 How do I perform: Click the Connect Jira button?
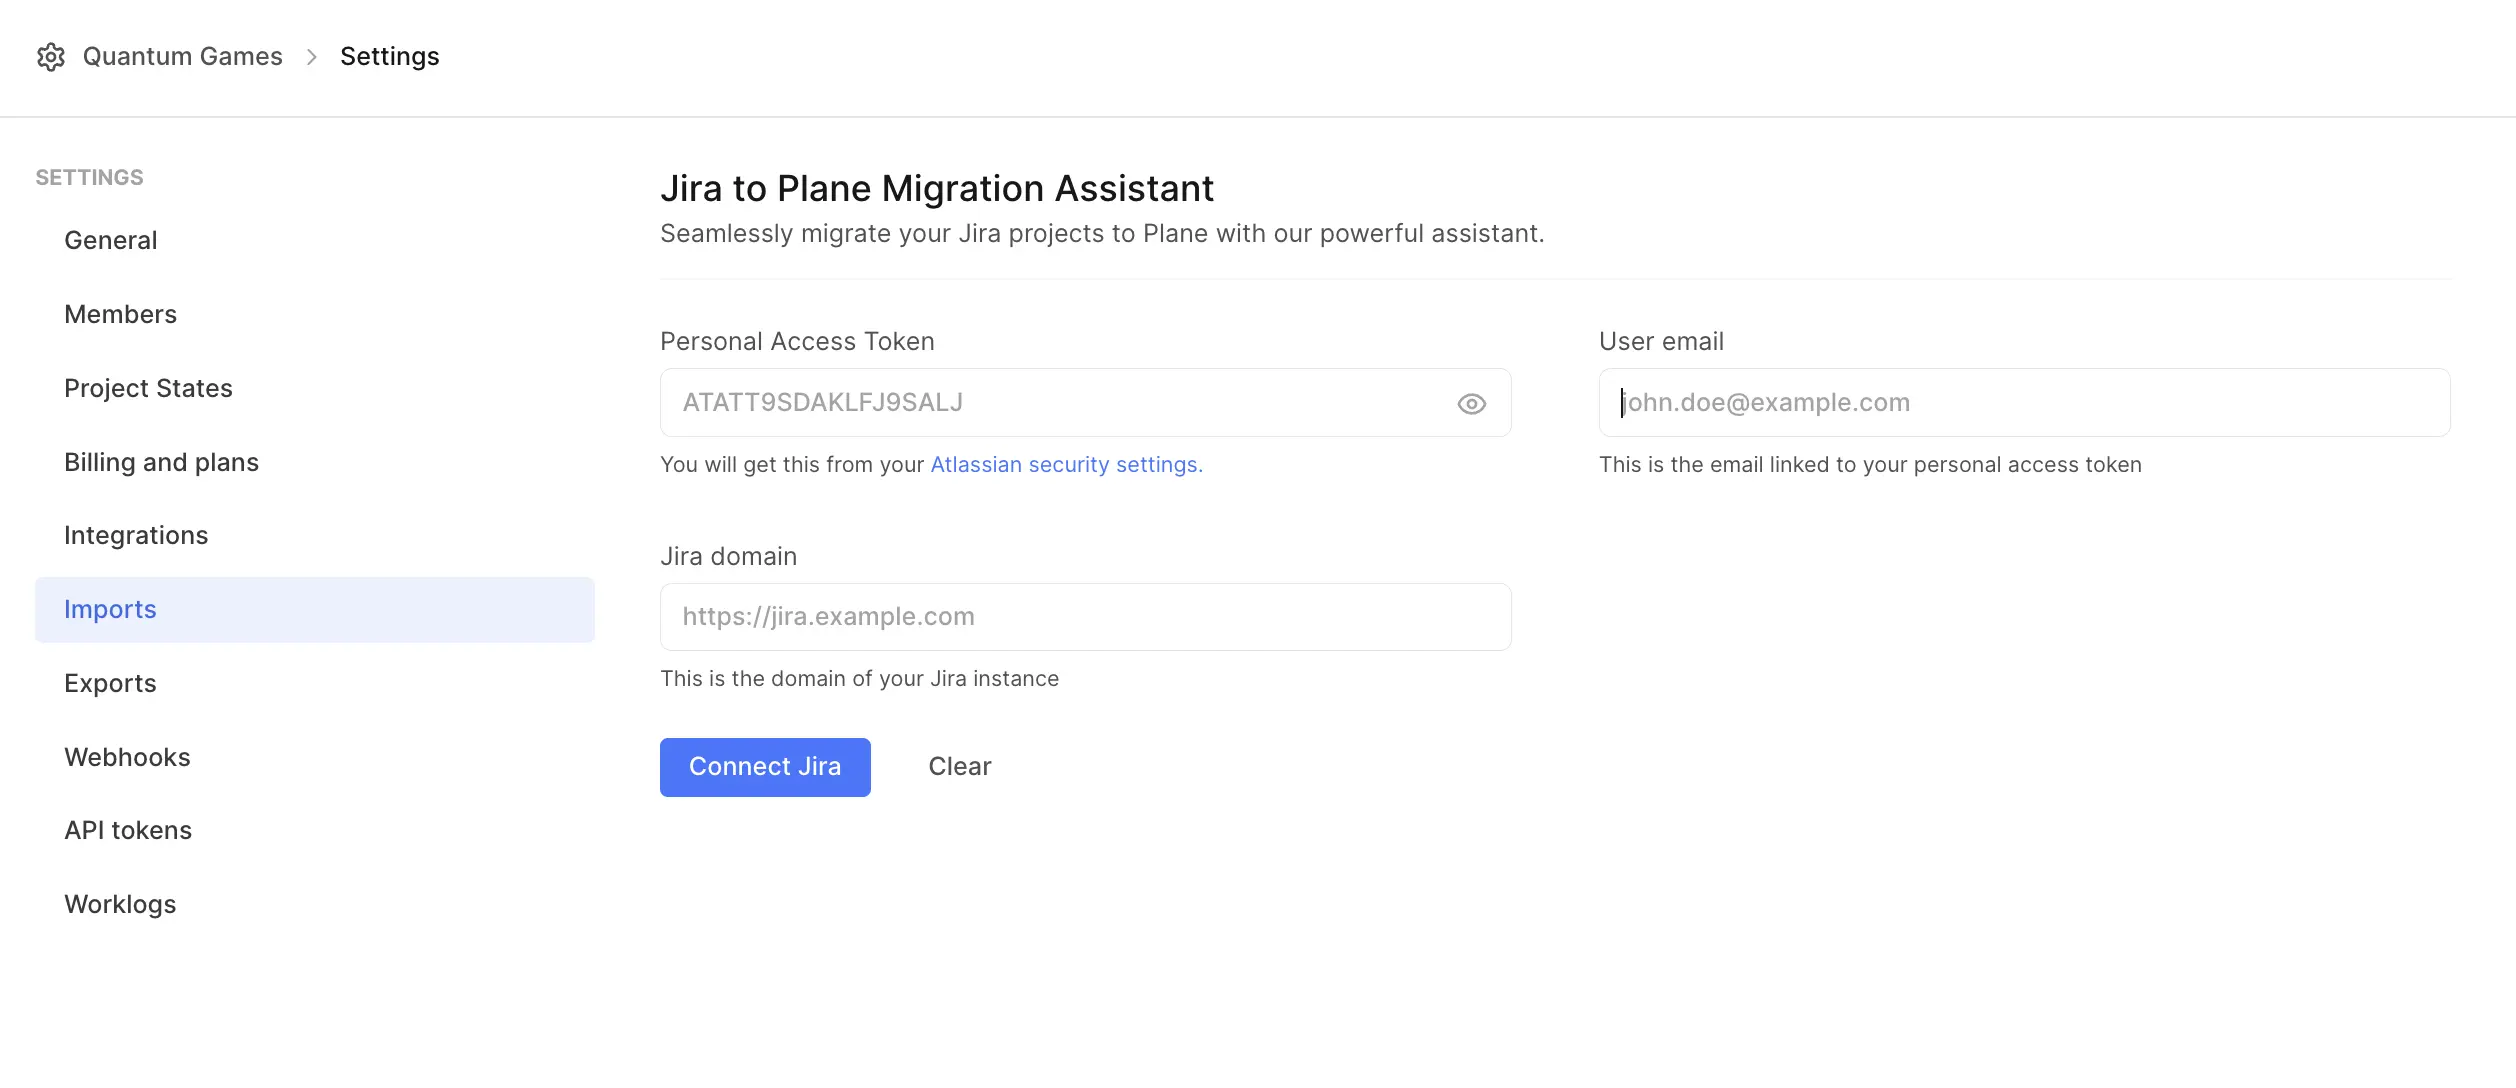(764, 765)
